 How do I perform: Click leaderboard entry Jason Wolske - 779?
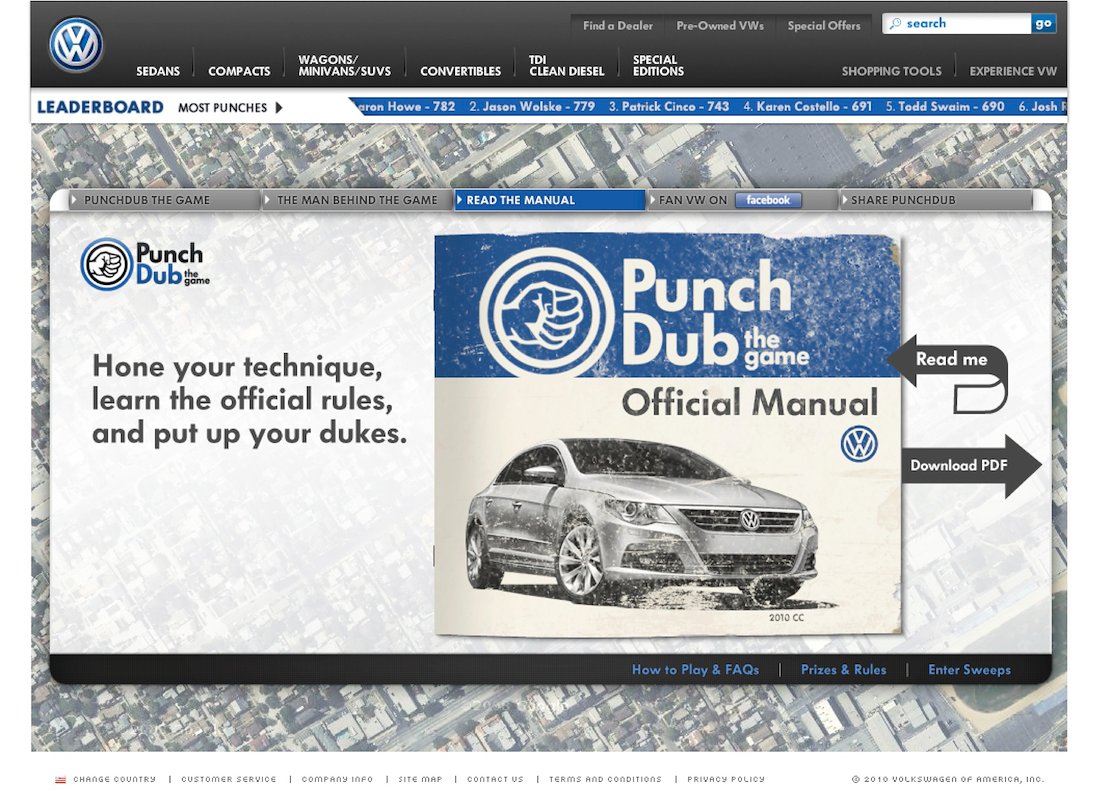tap(532, 107)
